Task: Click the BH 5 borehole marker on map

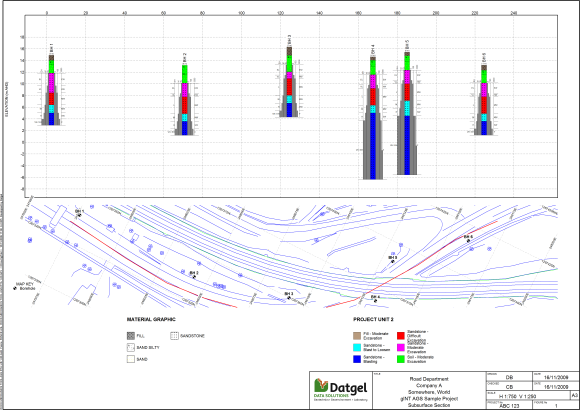Action: (393, 261)
